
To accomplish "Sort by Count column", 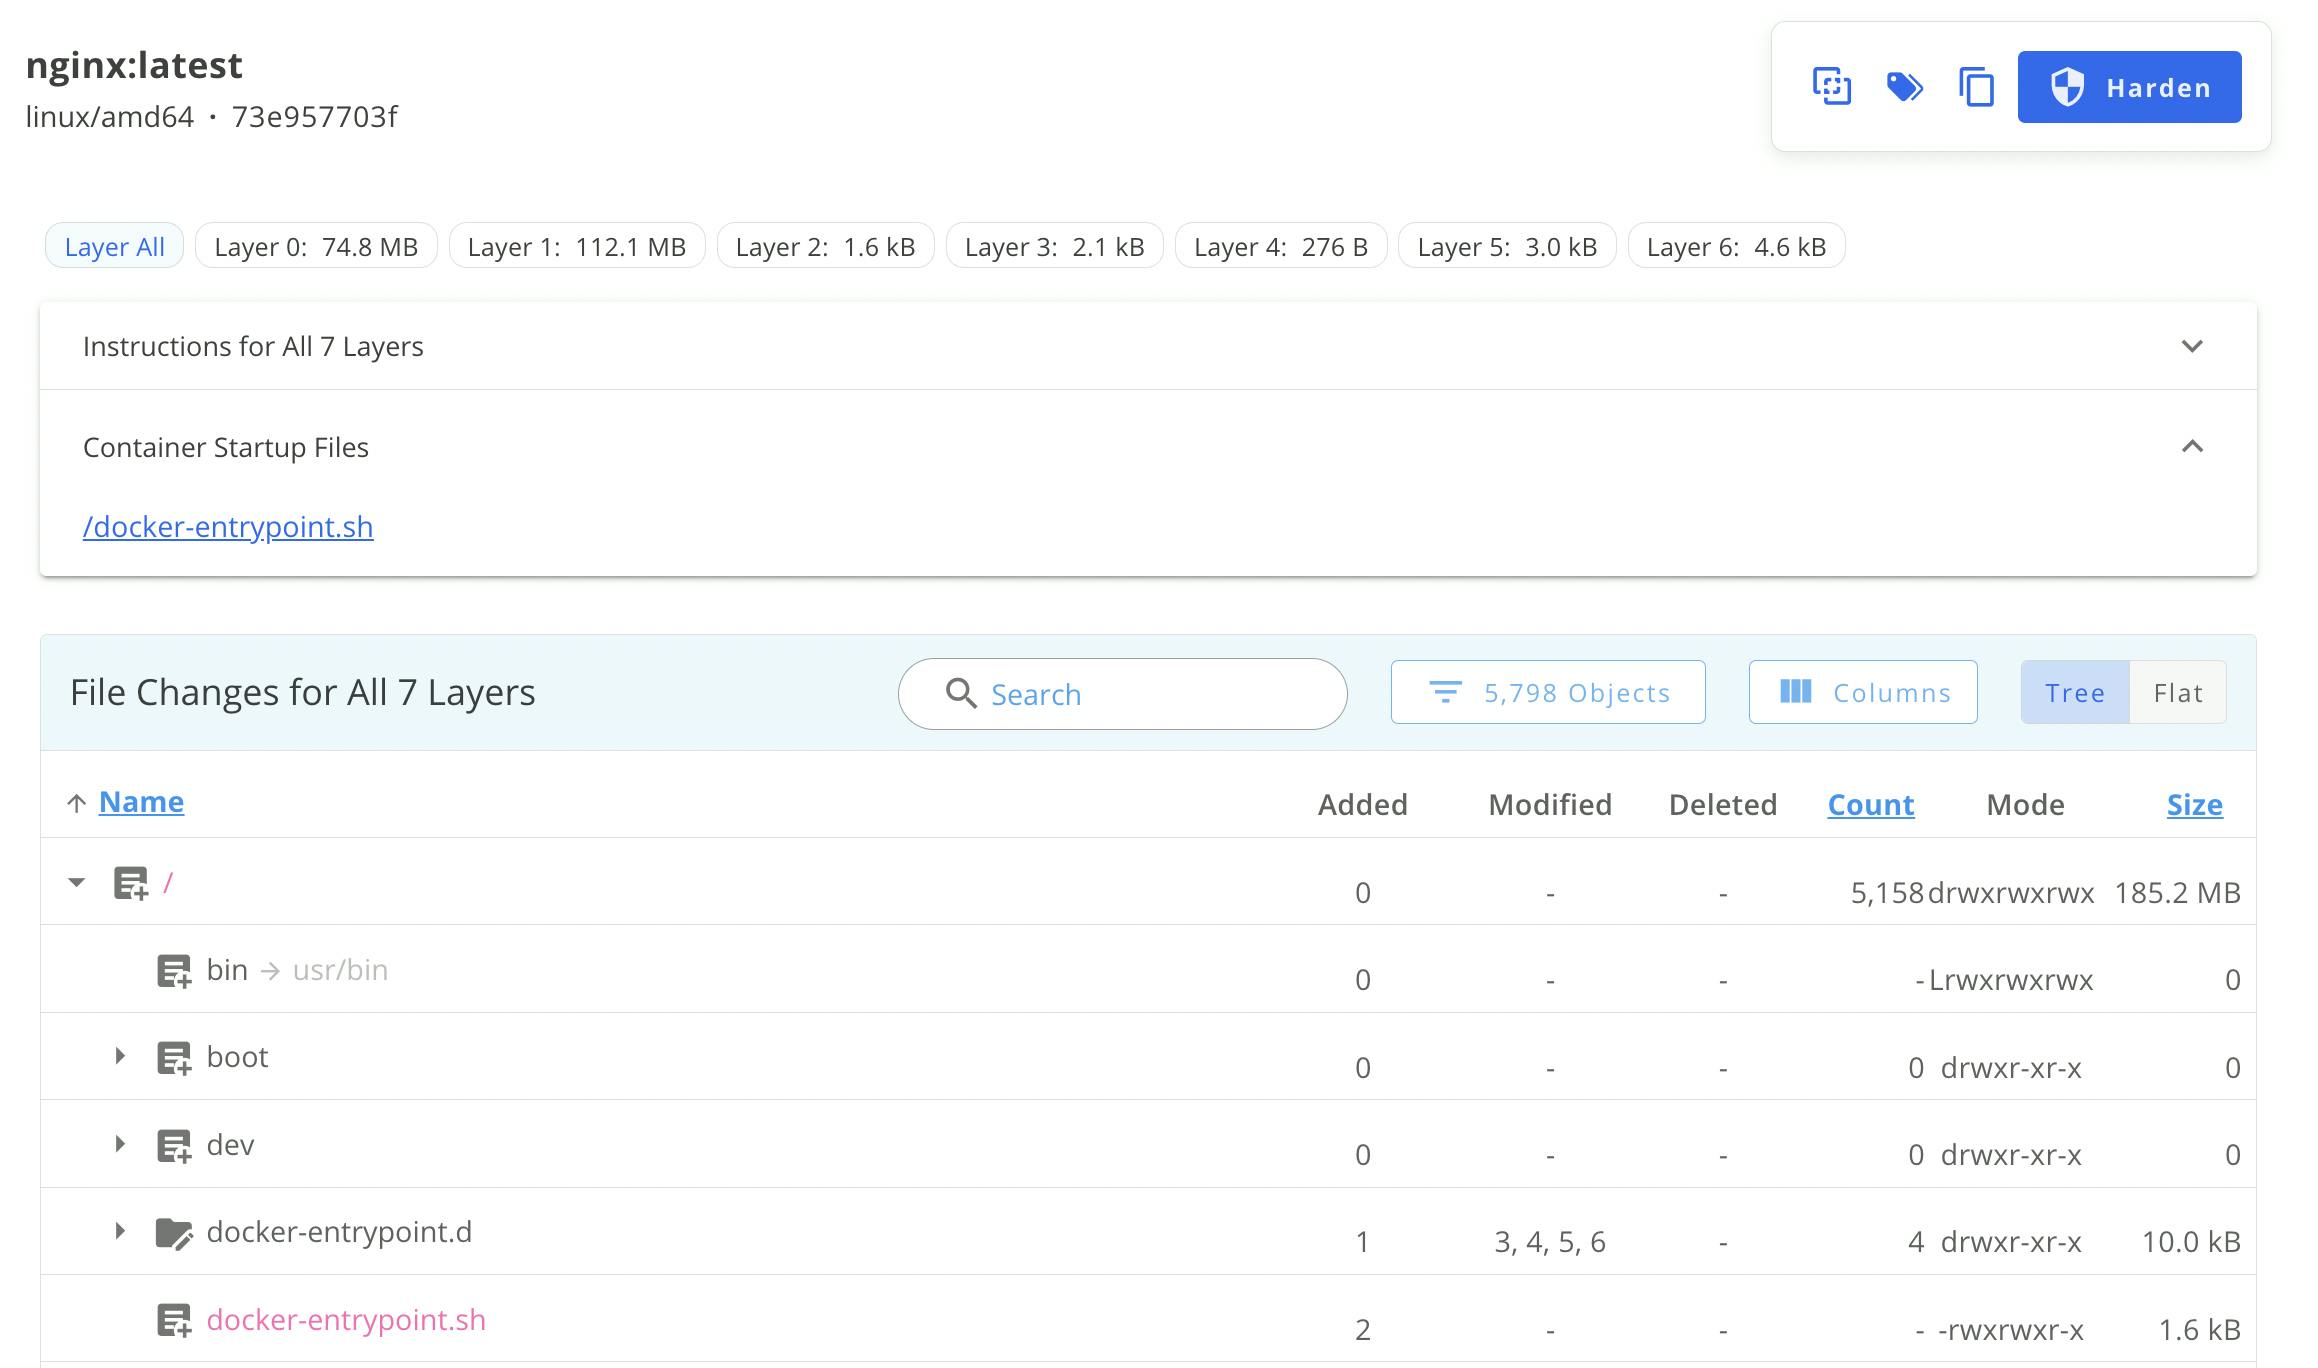I will (x=1871, y=804).
